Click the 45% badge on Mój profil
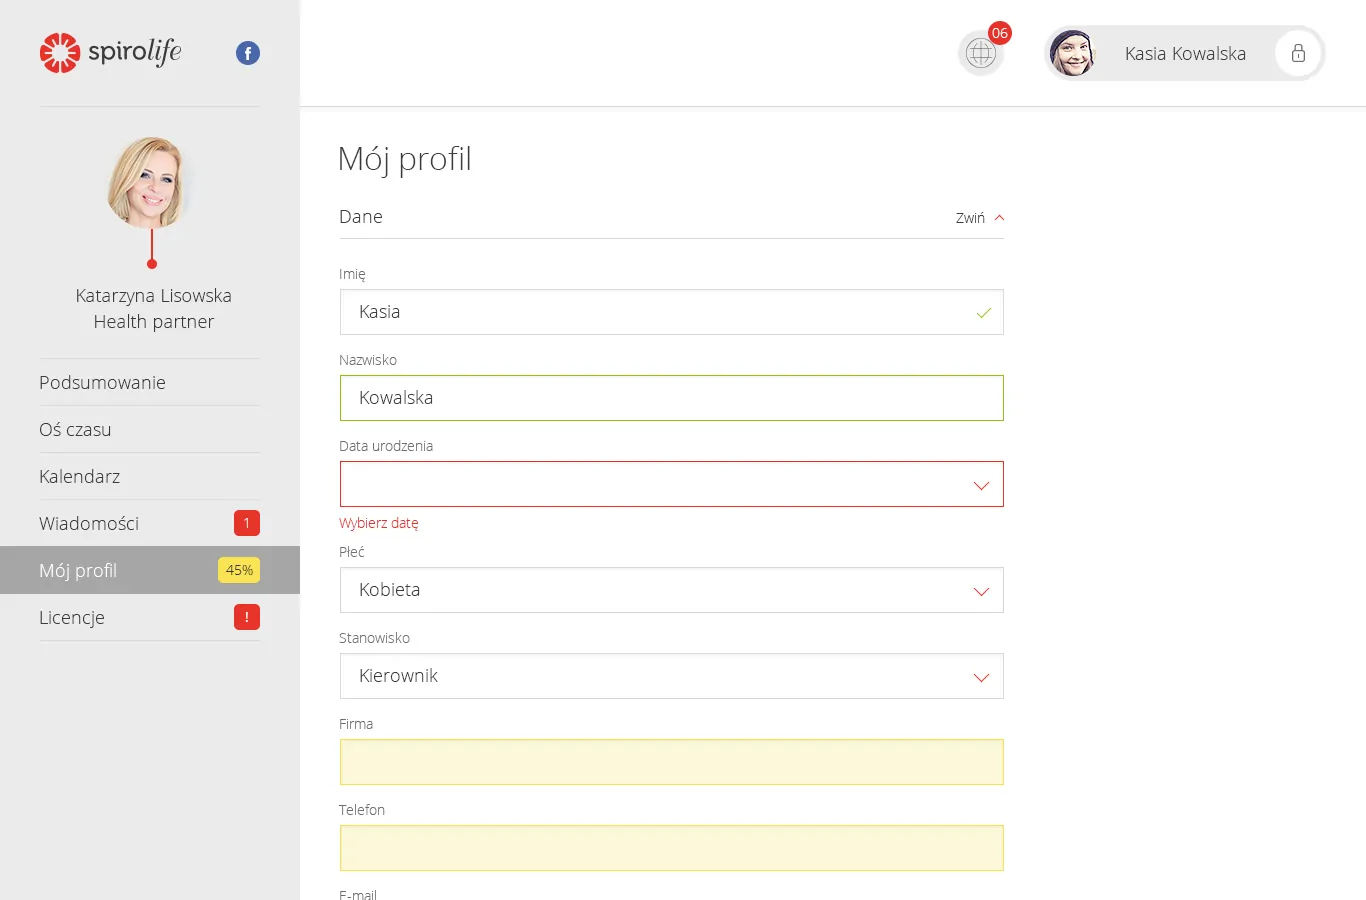1366x900 pixels. (x=239, y=570)
